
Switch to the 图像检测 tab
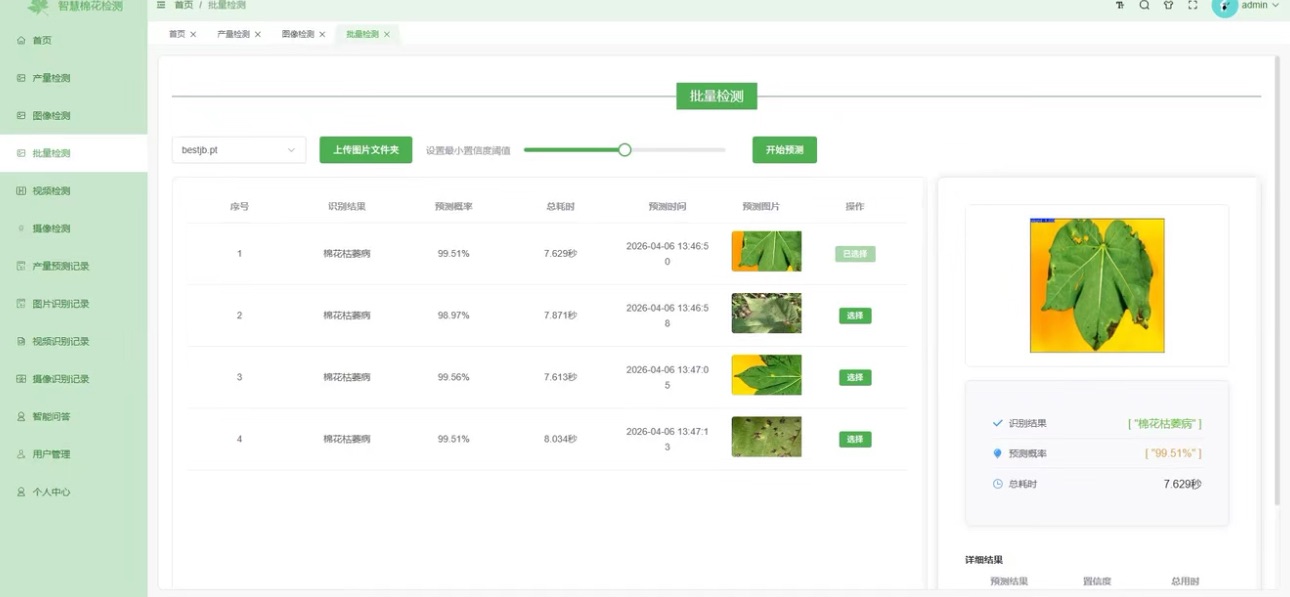298,34
